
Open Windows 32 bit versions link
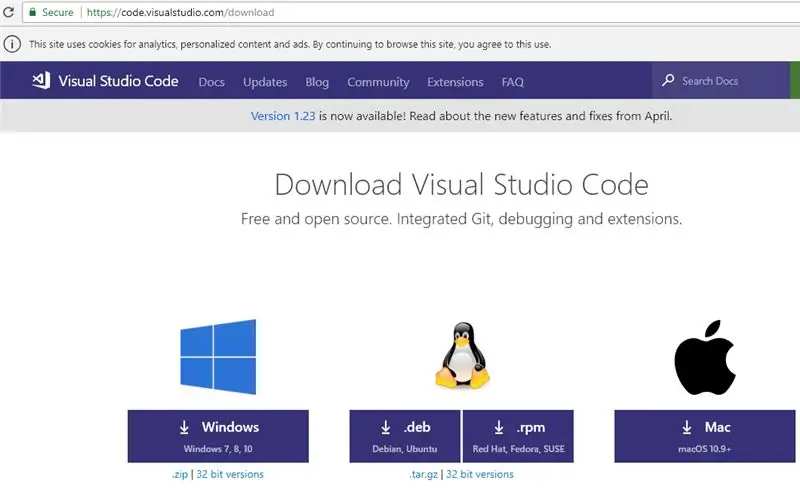pos(230,474)
